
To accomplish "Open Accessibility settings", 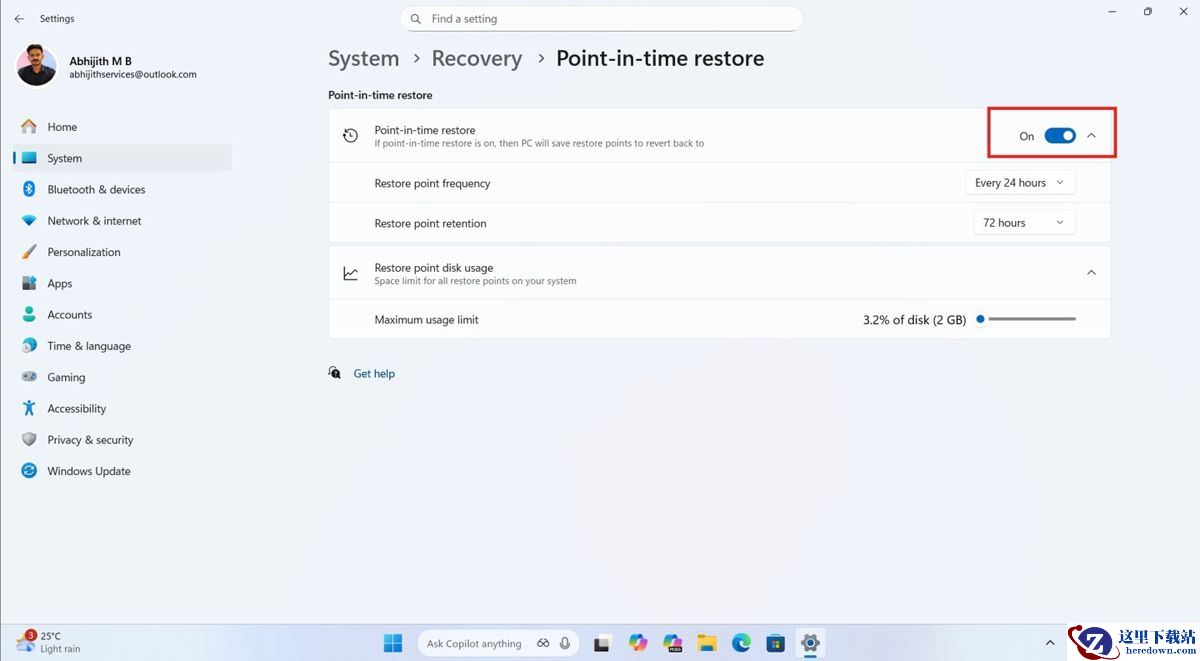I will (x=76, y=409).
